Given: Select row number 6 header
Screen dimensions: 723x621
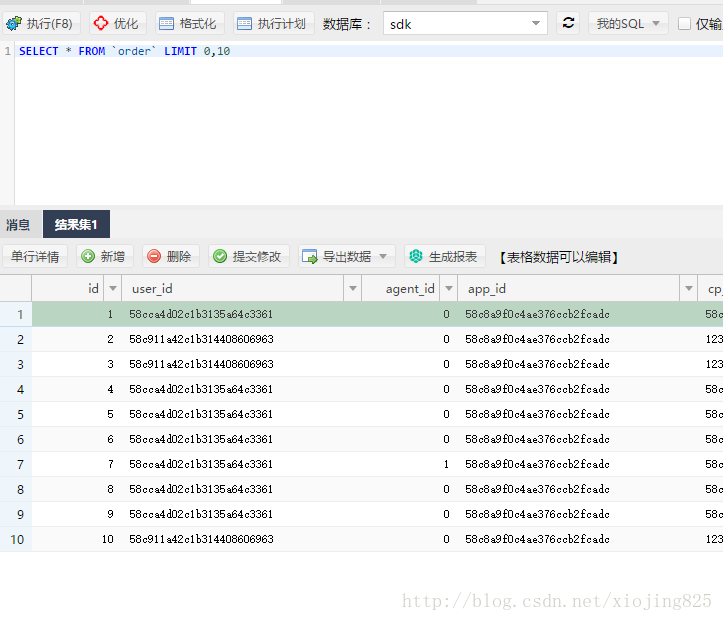Looking at the screenshot, I should [x=16, y=439].
